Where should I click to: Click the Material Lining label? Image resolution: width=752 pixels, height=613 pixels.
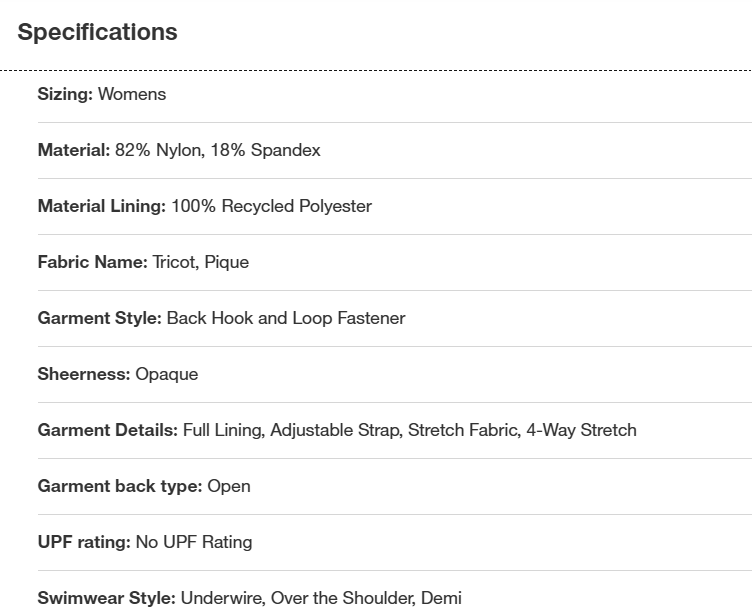[x=101, y=206]
